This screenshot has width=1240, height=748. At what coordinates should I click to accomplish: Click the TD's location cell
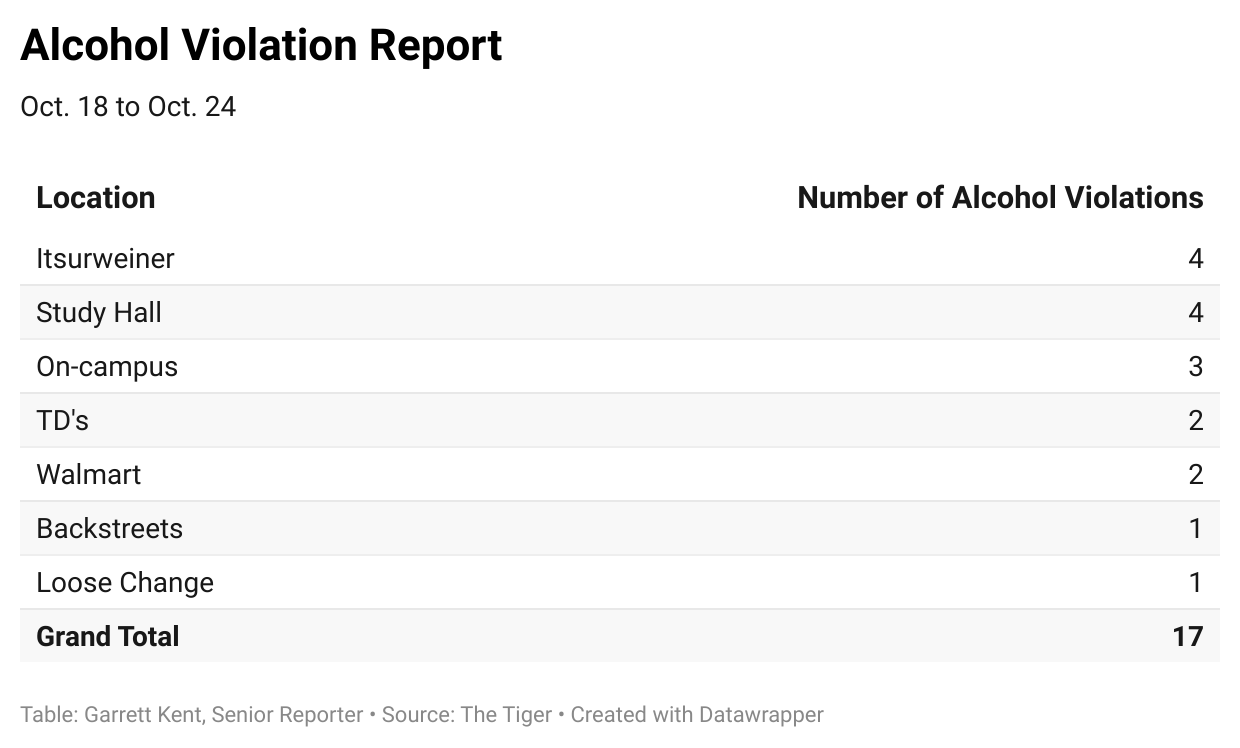tap(62, 421)
